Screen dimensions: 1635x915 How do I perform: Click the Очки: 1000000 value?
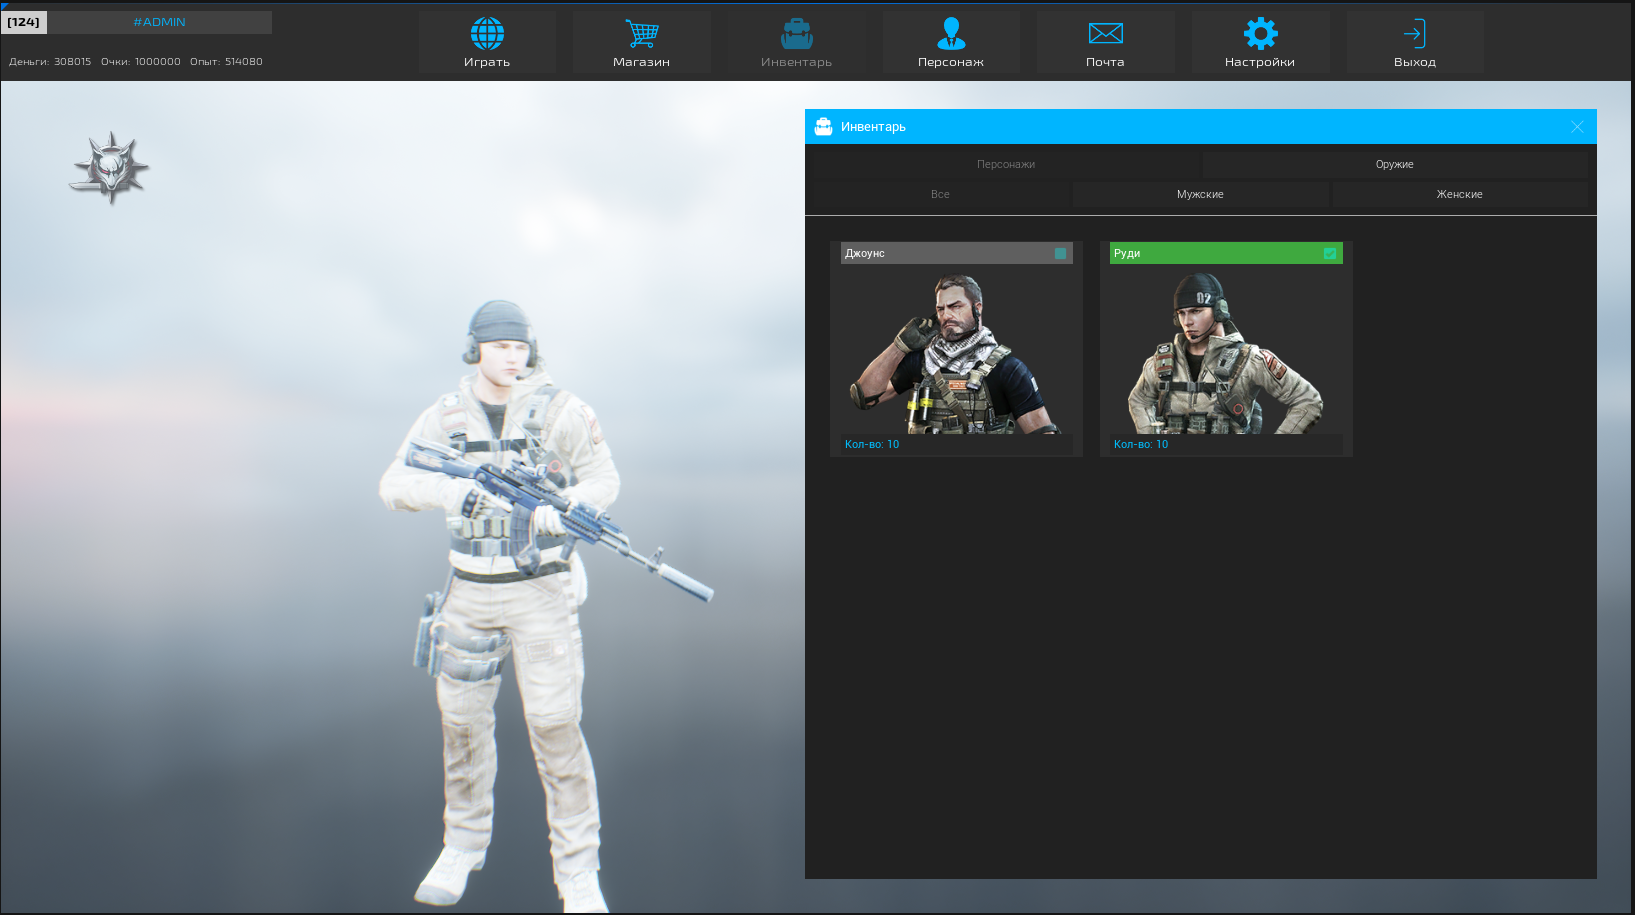[141, 62]
